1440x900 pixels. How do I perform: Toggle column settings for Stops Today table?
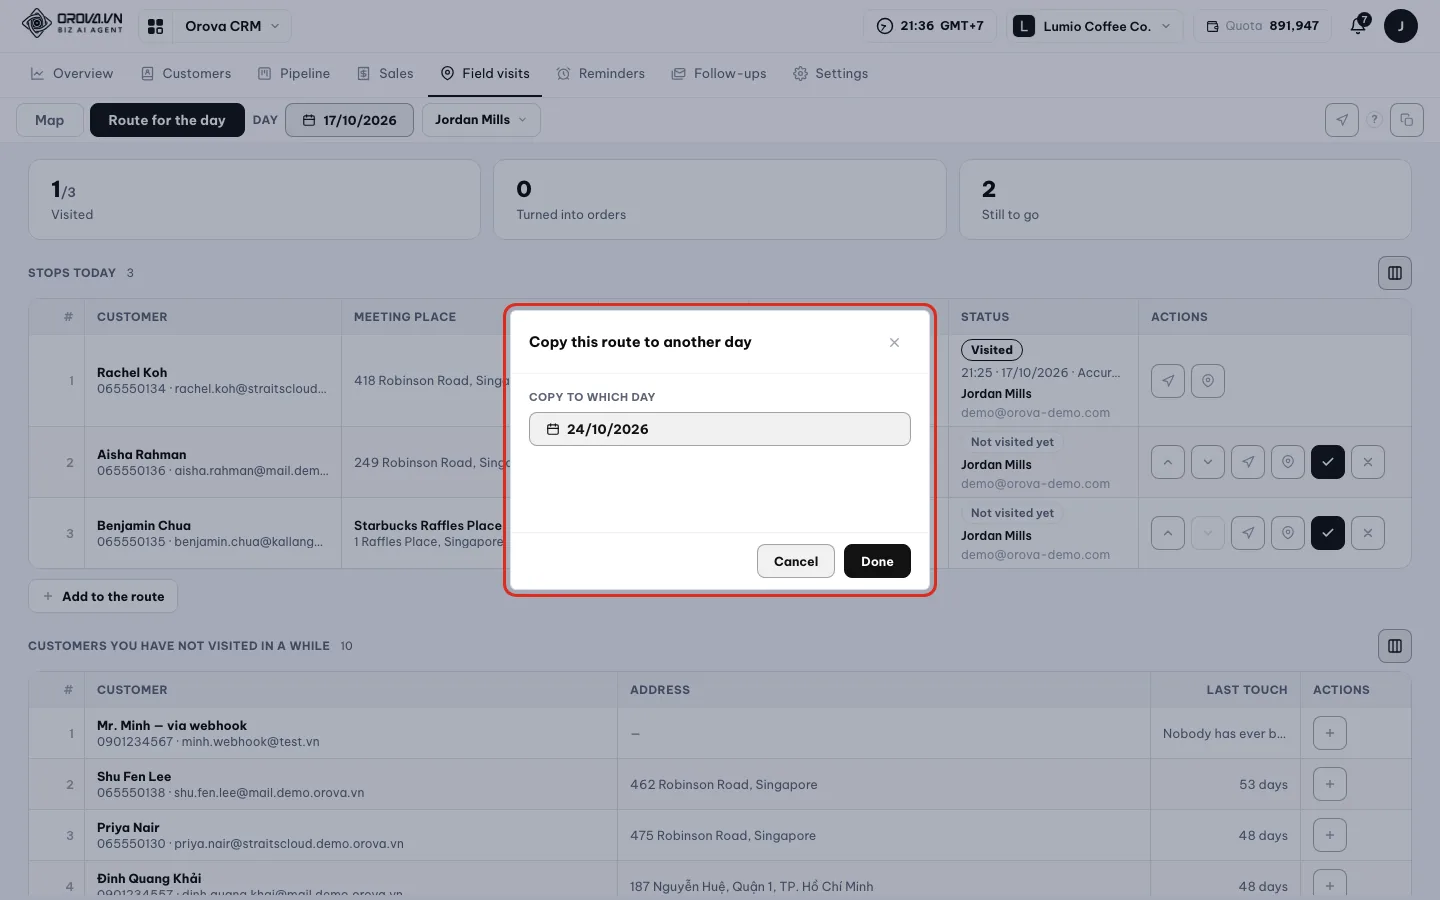point(1394,273)
